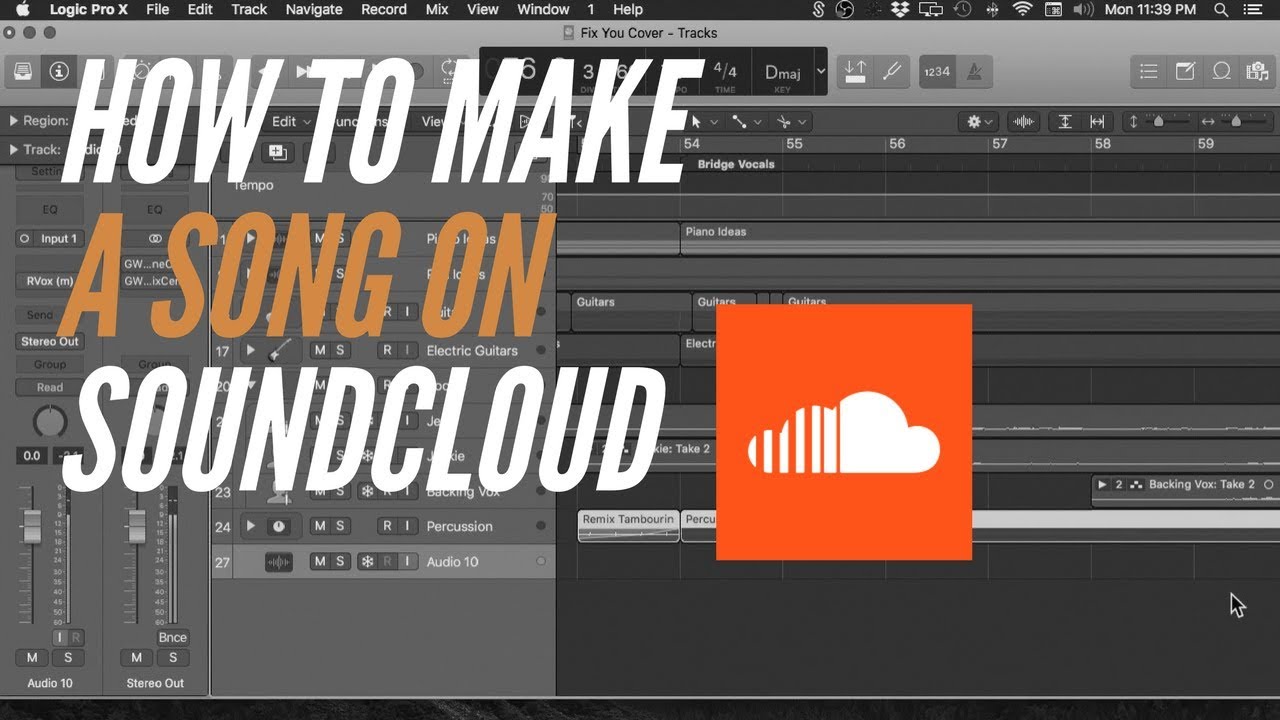Open the Mix menu
Image resolution: width=1280 pixels, height=720 pixels.
click(x=436, y=9)
